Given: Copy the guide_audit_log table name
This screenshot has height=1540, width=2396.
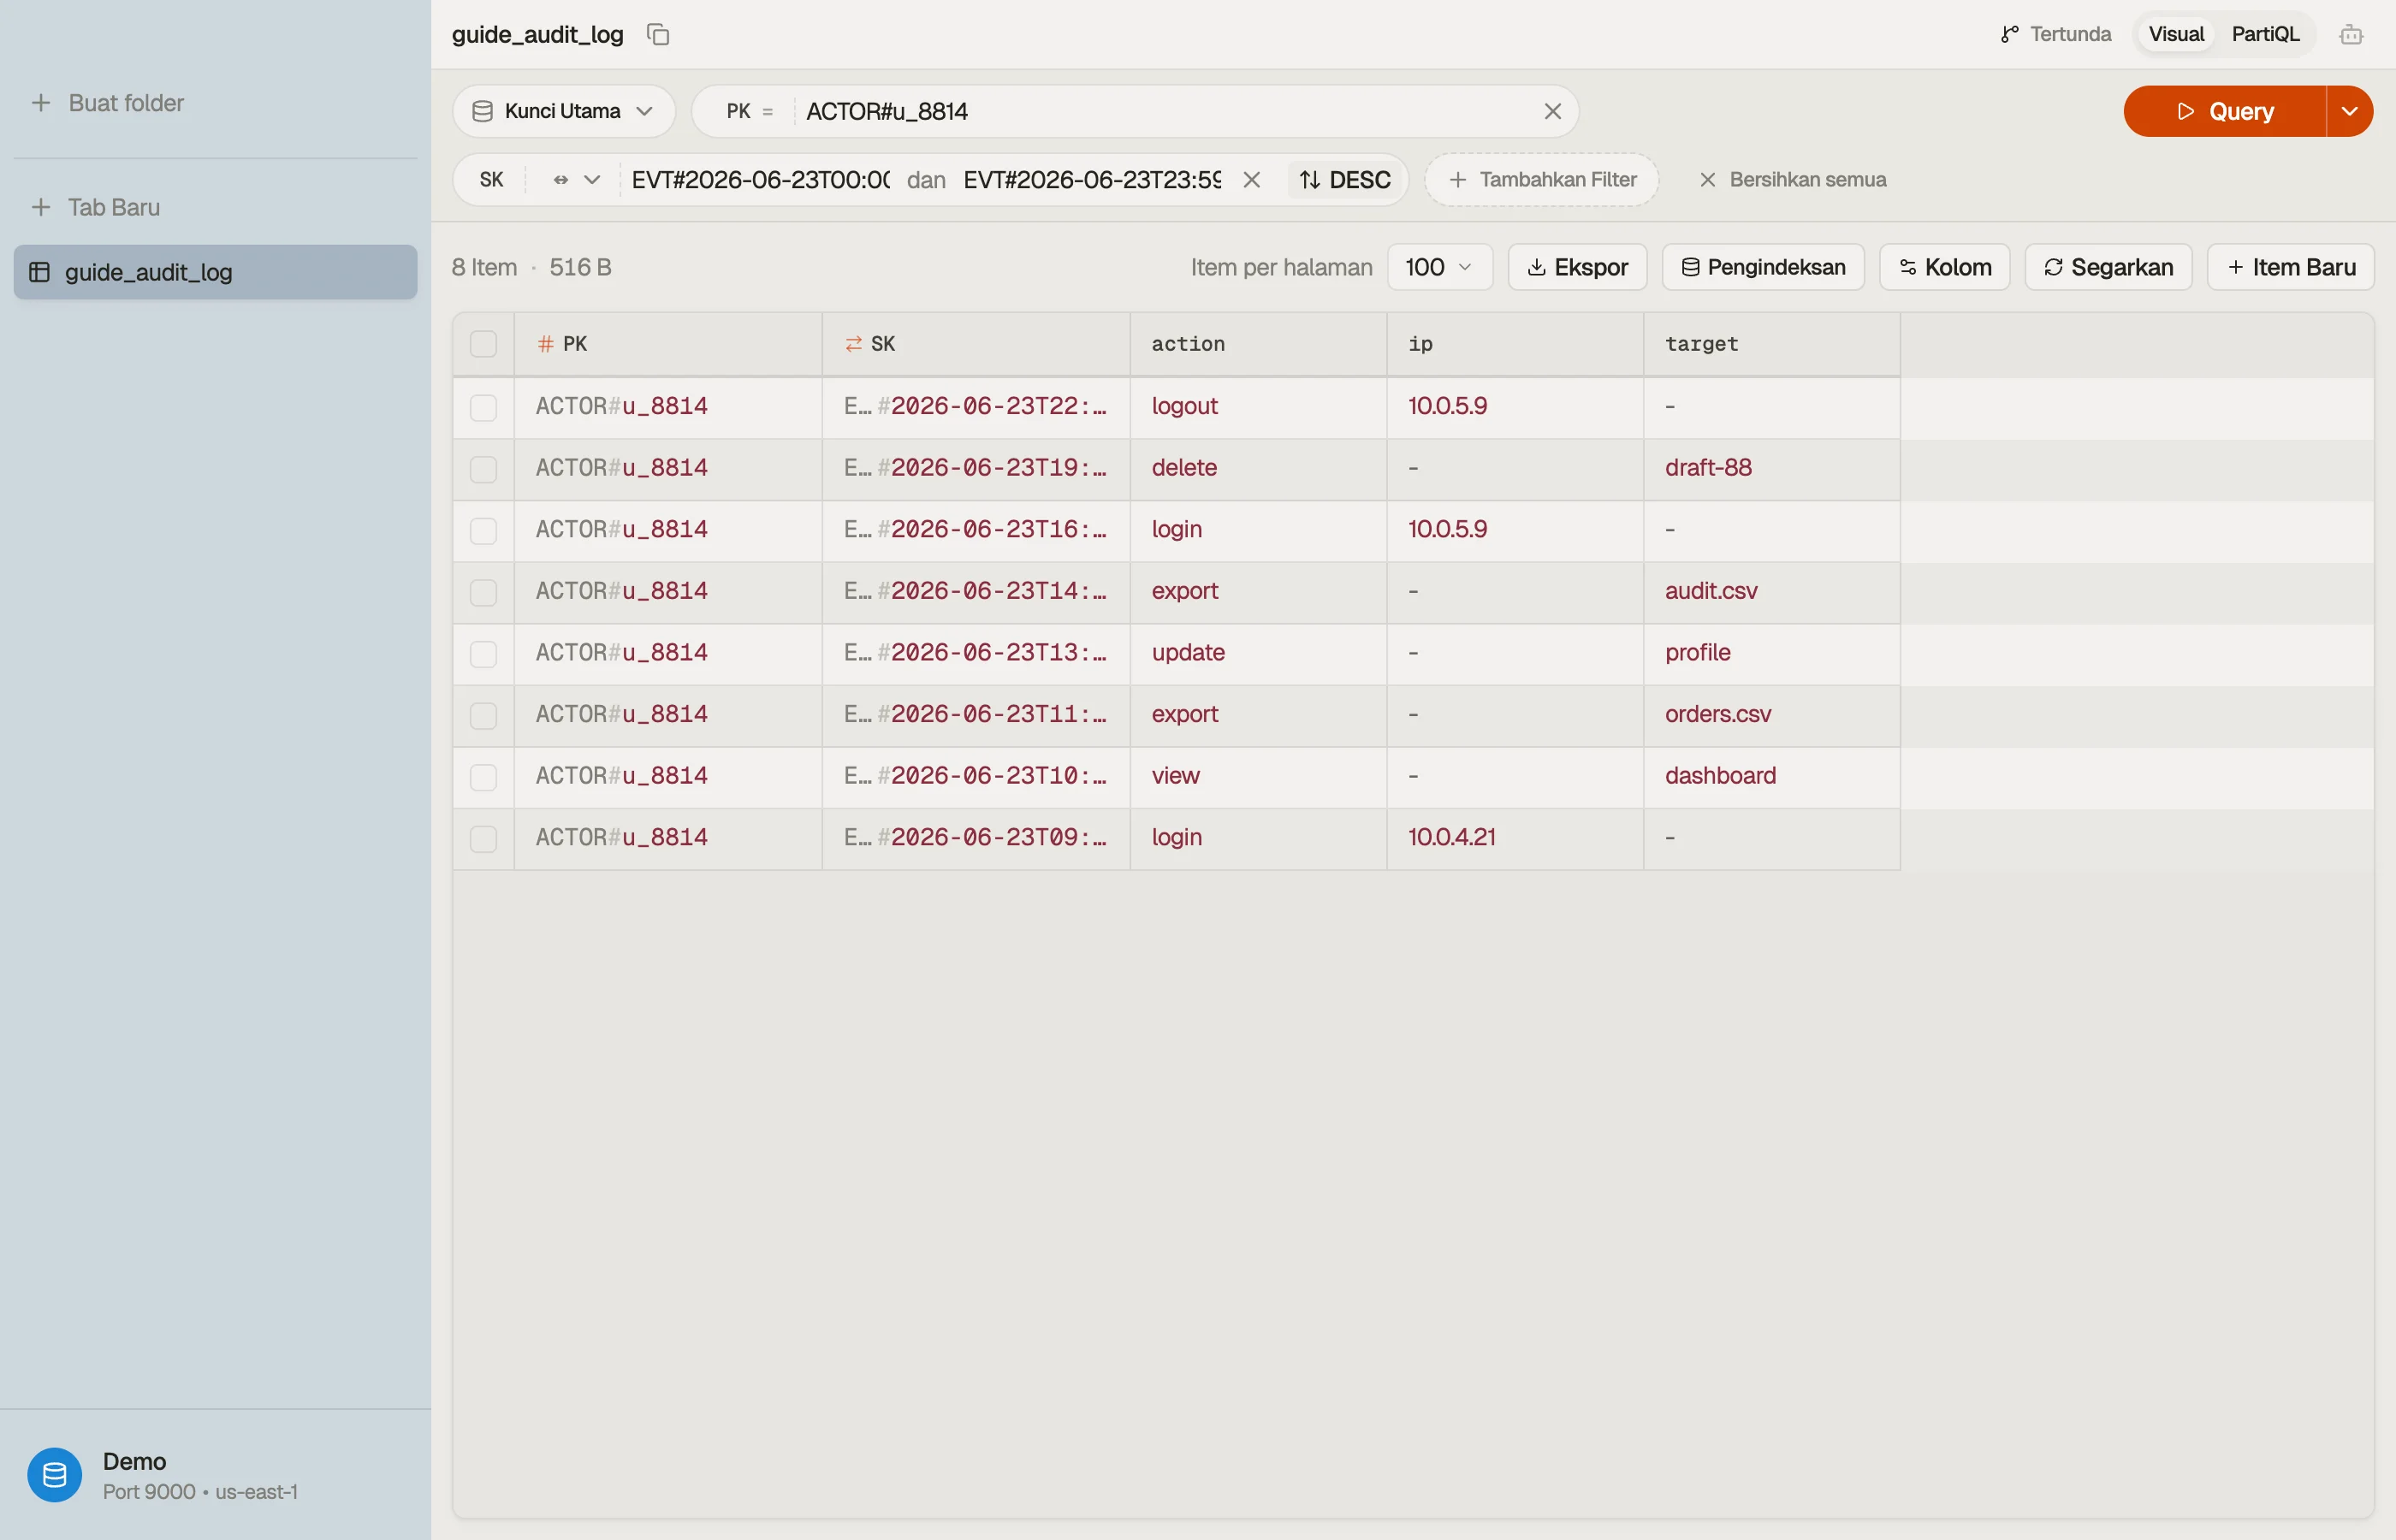Looking at the screenshot, I should [658, 34].
